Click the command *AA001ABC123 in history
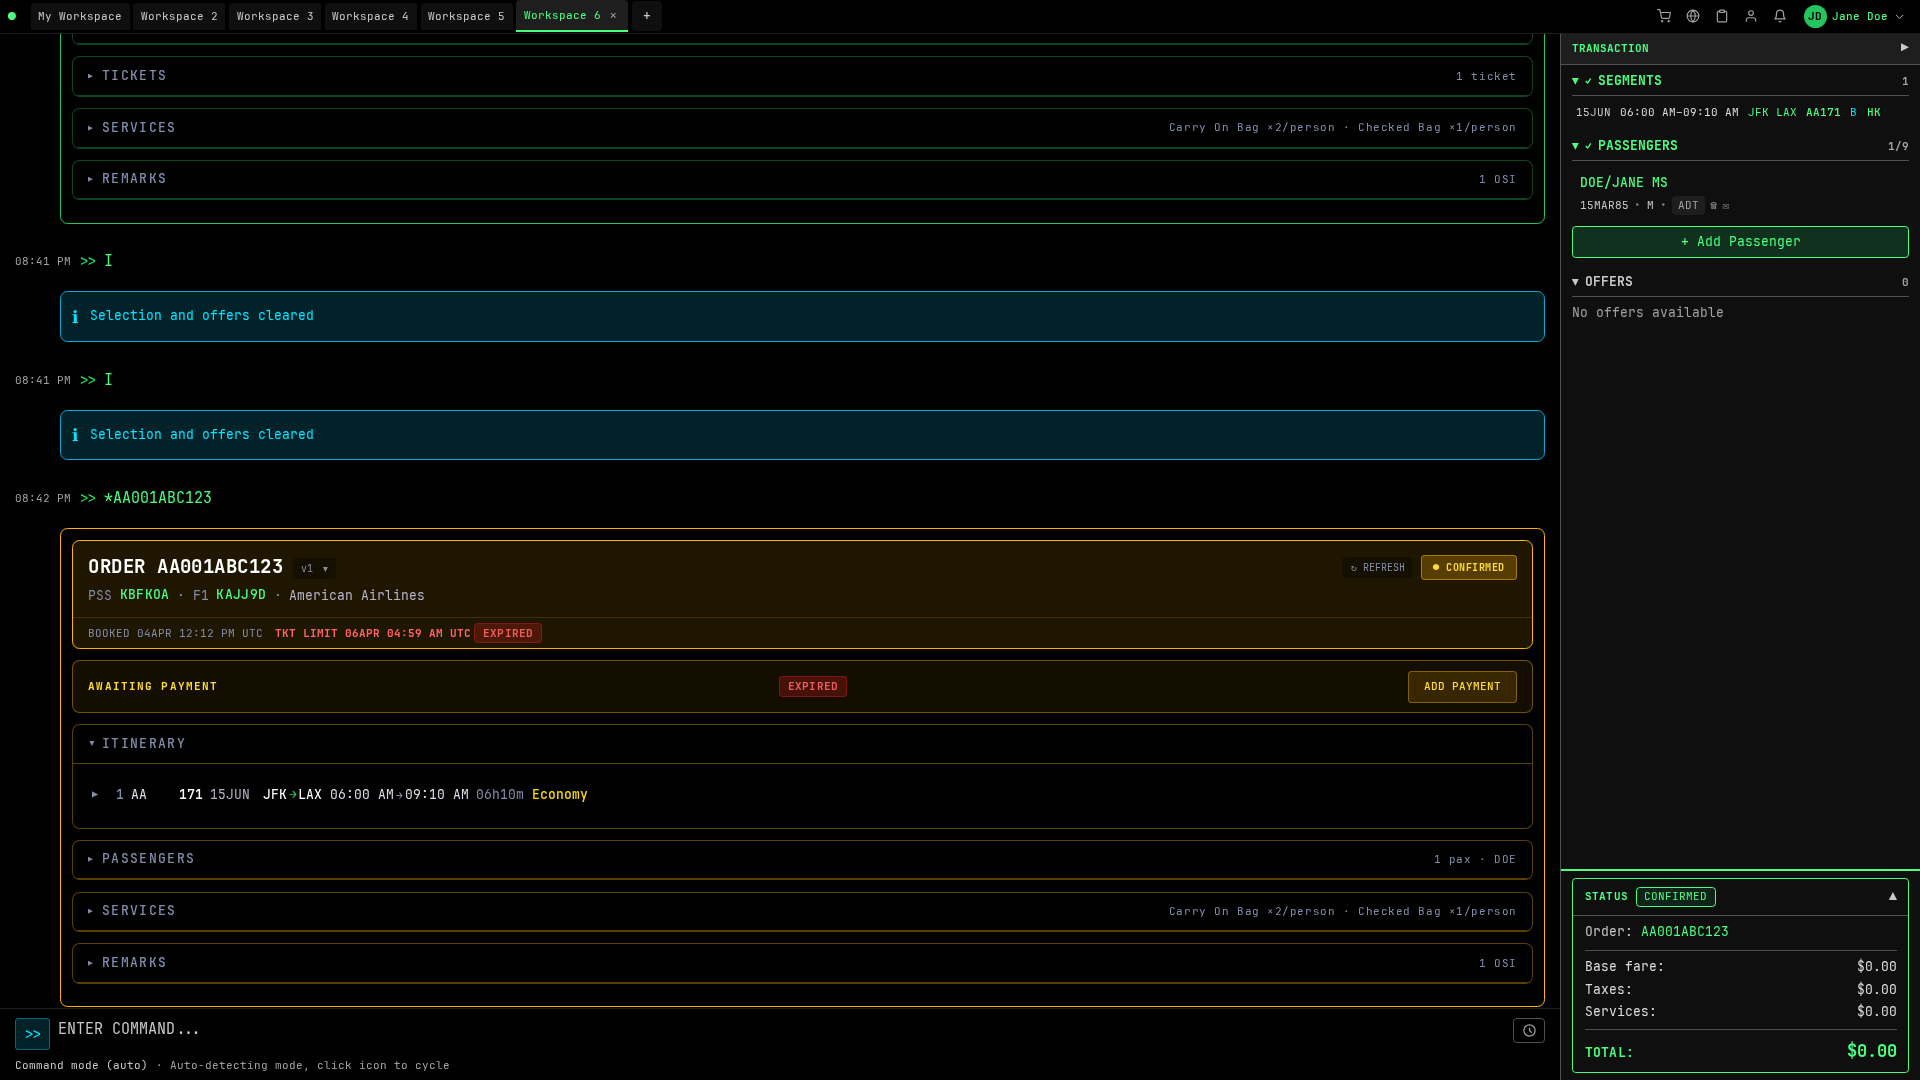Screen dimensions: 1920x1080 coord(158,498)
